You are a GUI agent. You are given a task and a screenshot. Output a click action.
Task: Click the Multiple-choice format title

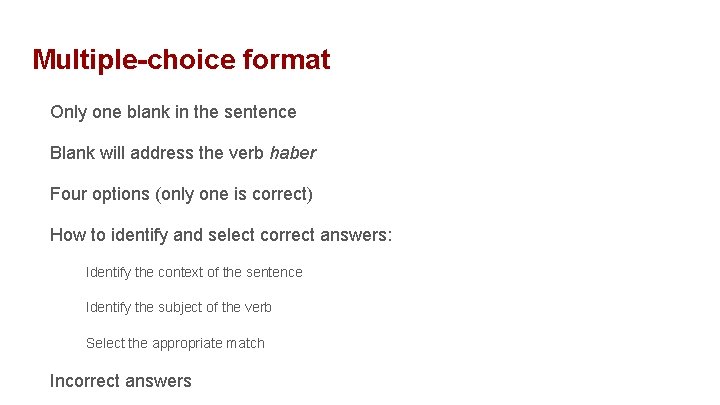coord(181,60)
